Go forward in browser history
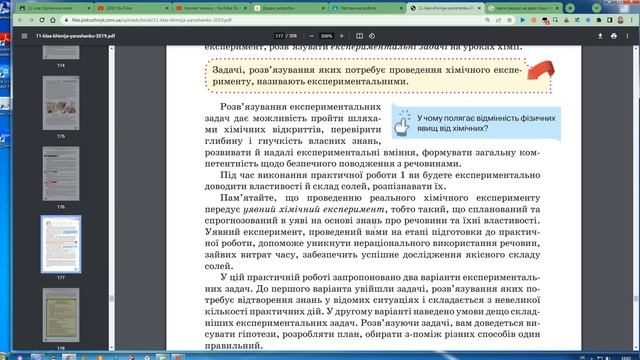The width and height of the screenshot is (640, 360). [31, 20]
